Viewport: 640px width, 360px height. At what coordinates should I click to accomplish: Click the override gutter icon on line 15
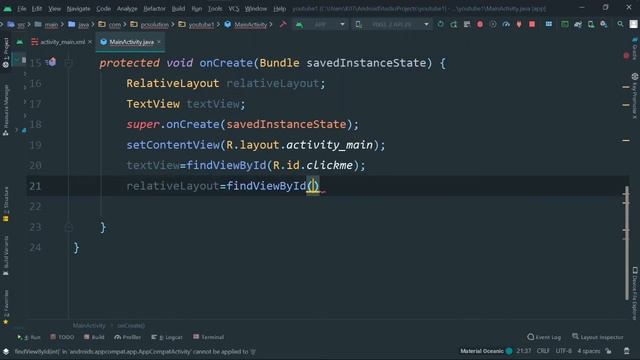(52, 62)
